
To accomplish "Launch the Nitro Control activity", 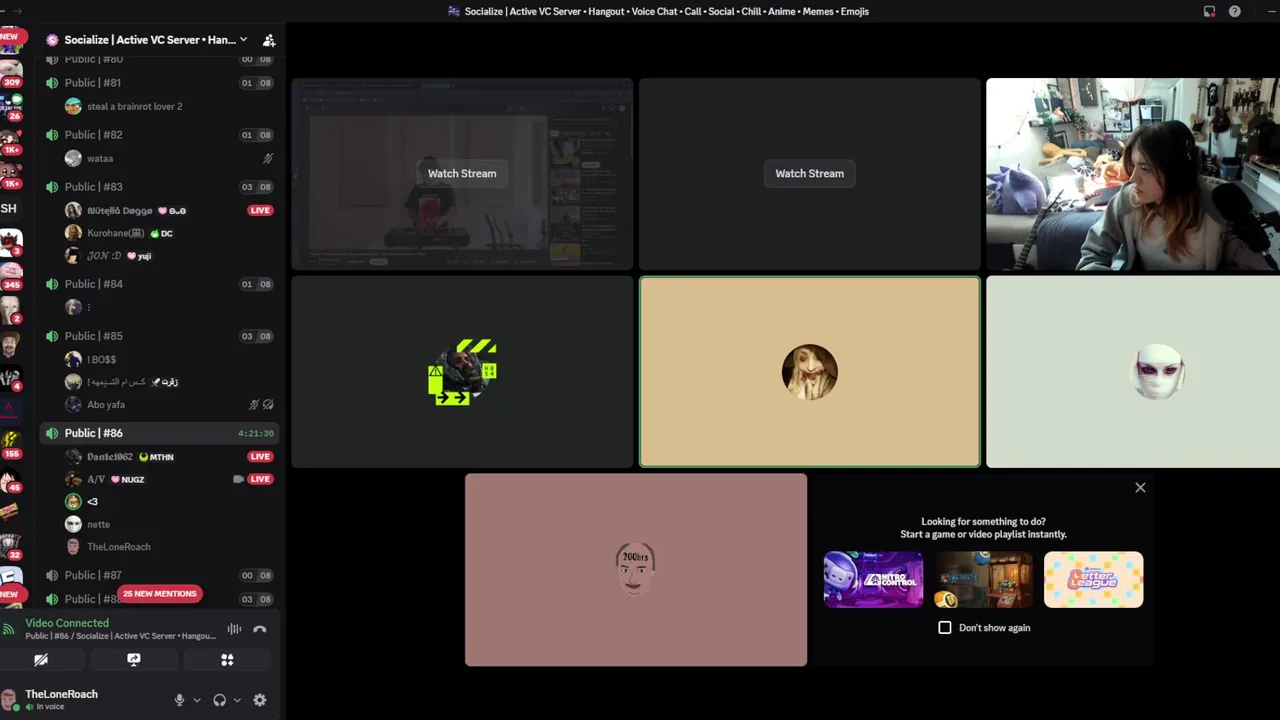I will [x=873, y=579].
